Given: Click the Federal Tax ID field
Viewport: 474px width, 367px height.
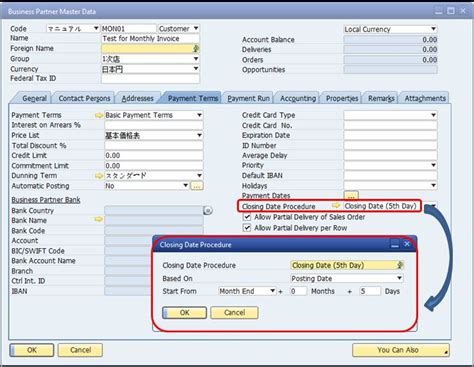Looking at the screenshot, I should (150, 79).
